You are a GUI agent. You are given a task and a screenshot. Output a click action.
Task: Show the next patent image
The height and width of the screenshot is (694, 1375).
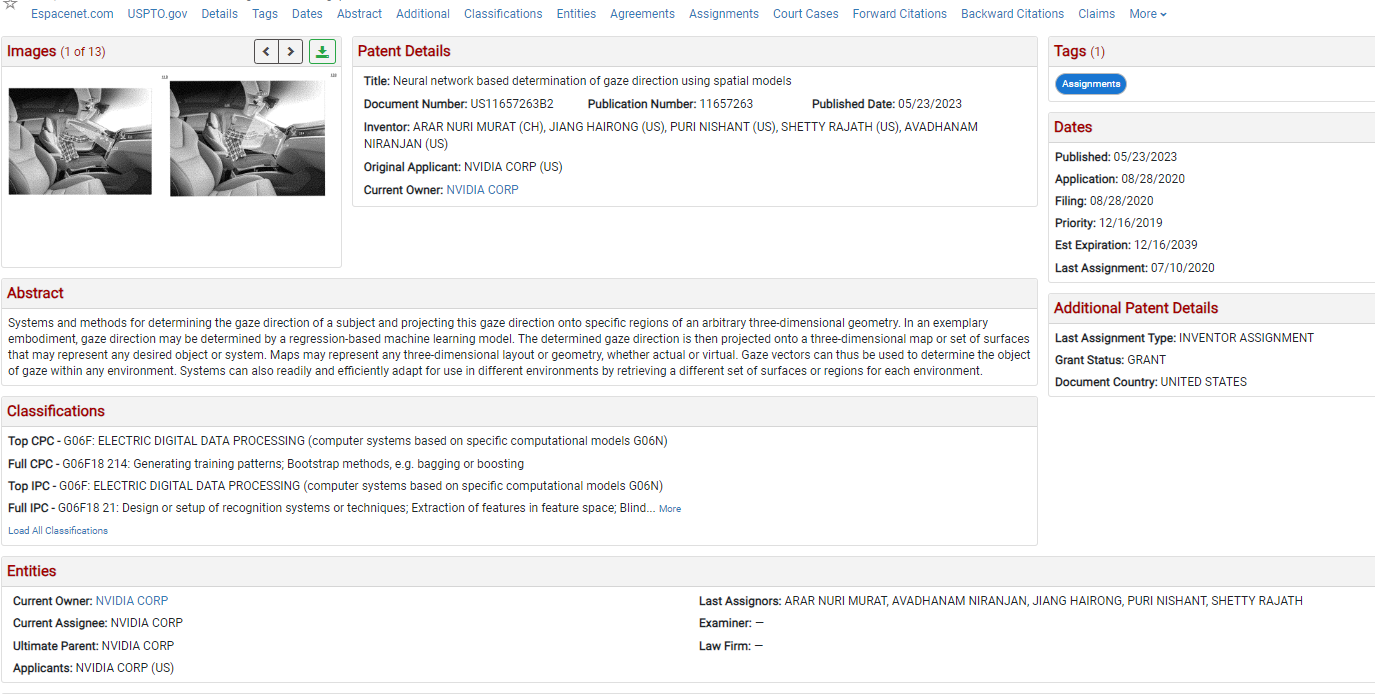(290, 51)
